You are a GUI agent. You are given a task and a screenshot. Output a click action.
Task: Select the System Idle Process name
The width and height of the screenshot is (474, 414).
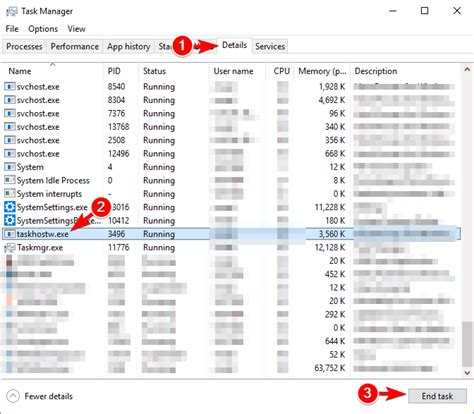click(53, 180)
